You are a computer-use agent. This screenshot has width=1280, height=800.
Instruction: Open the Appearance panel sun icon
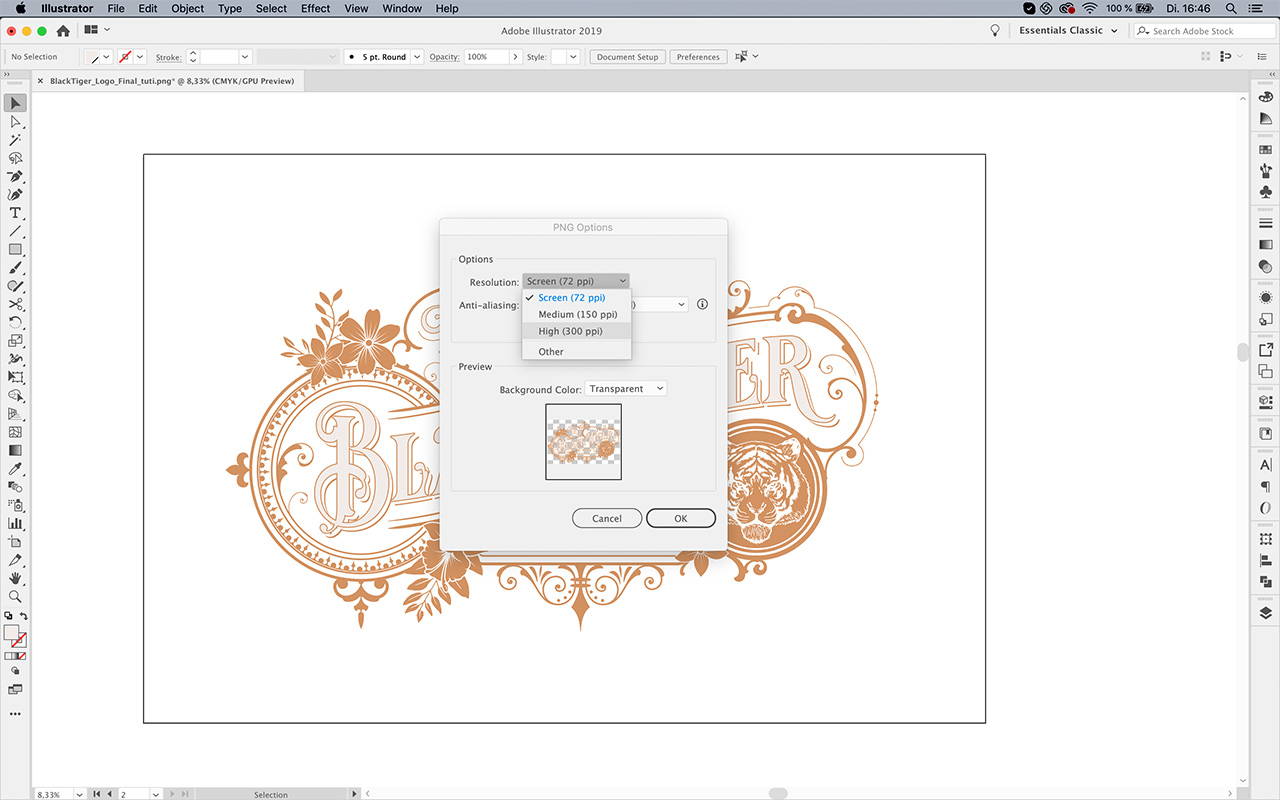point(1265,297)
